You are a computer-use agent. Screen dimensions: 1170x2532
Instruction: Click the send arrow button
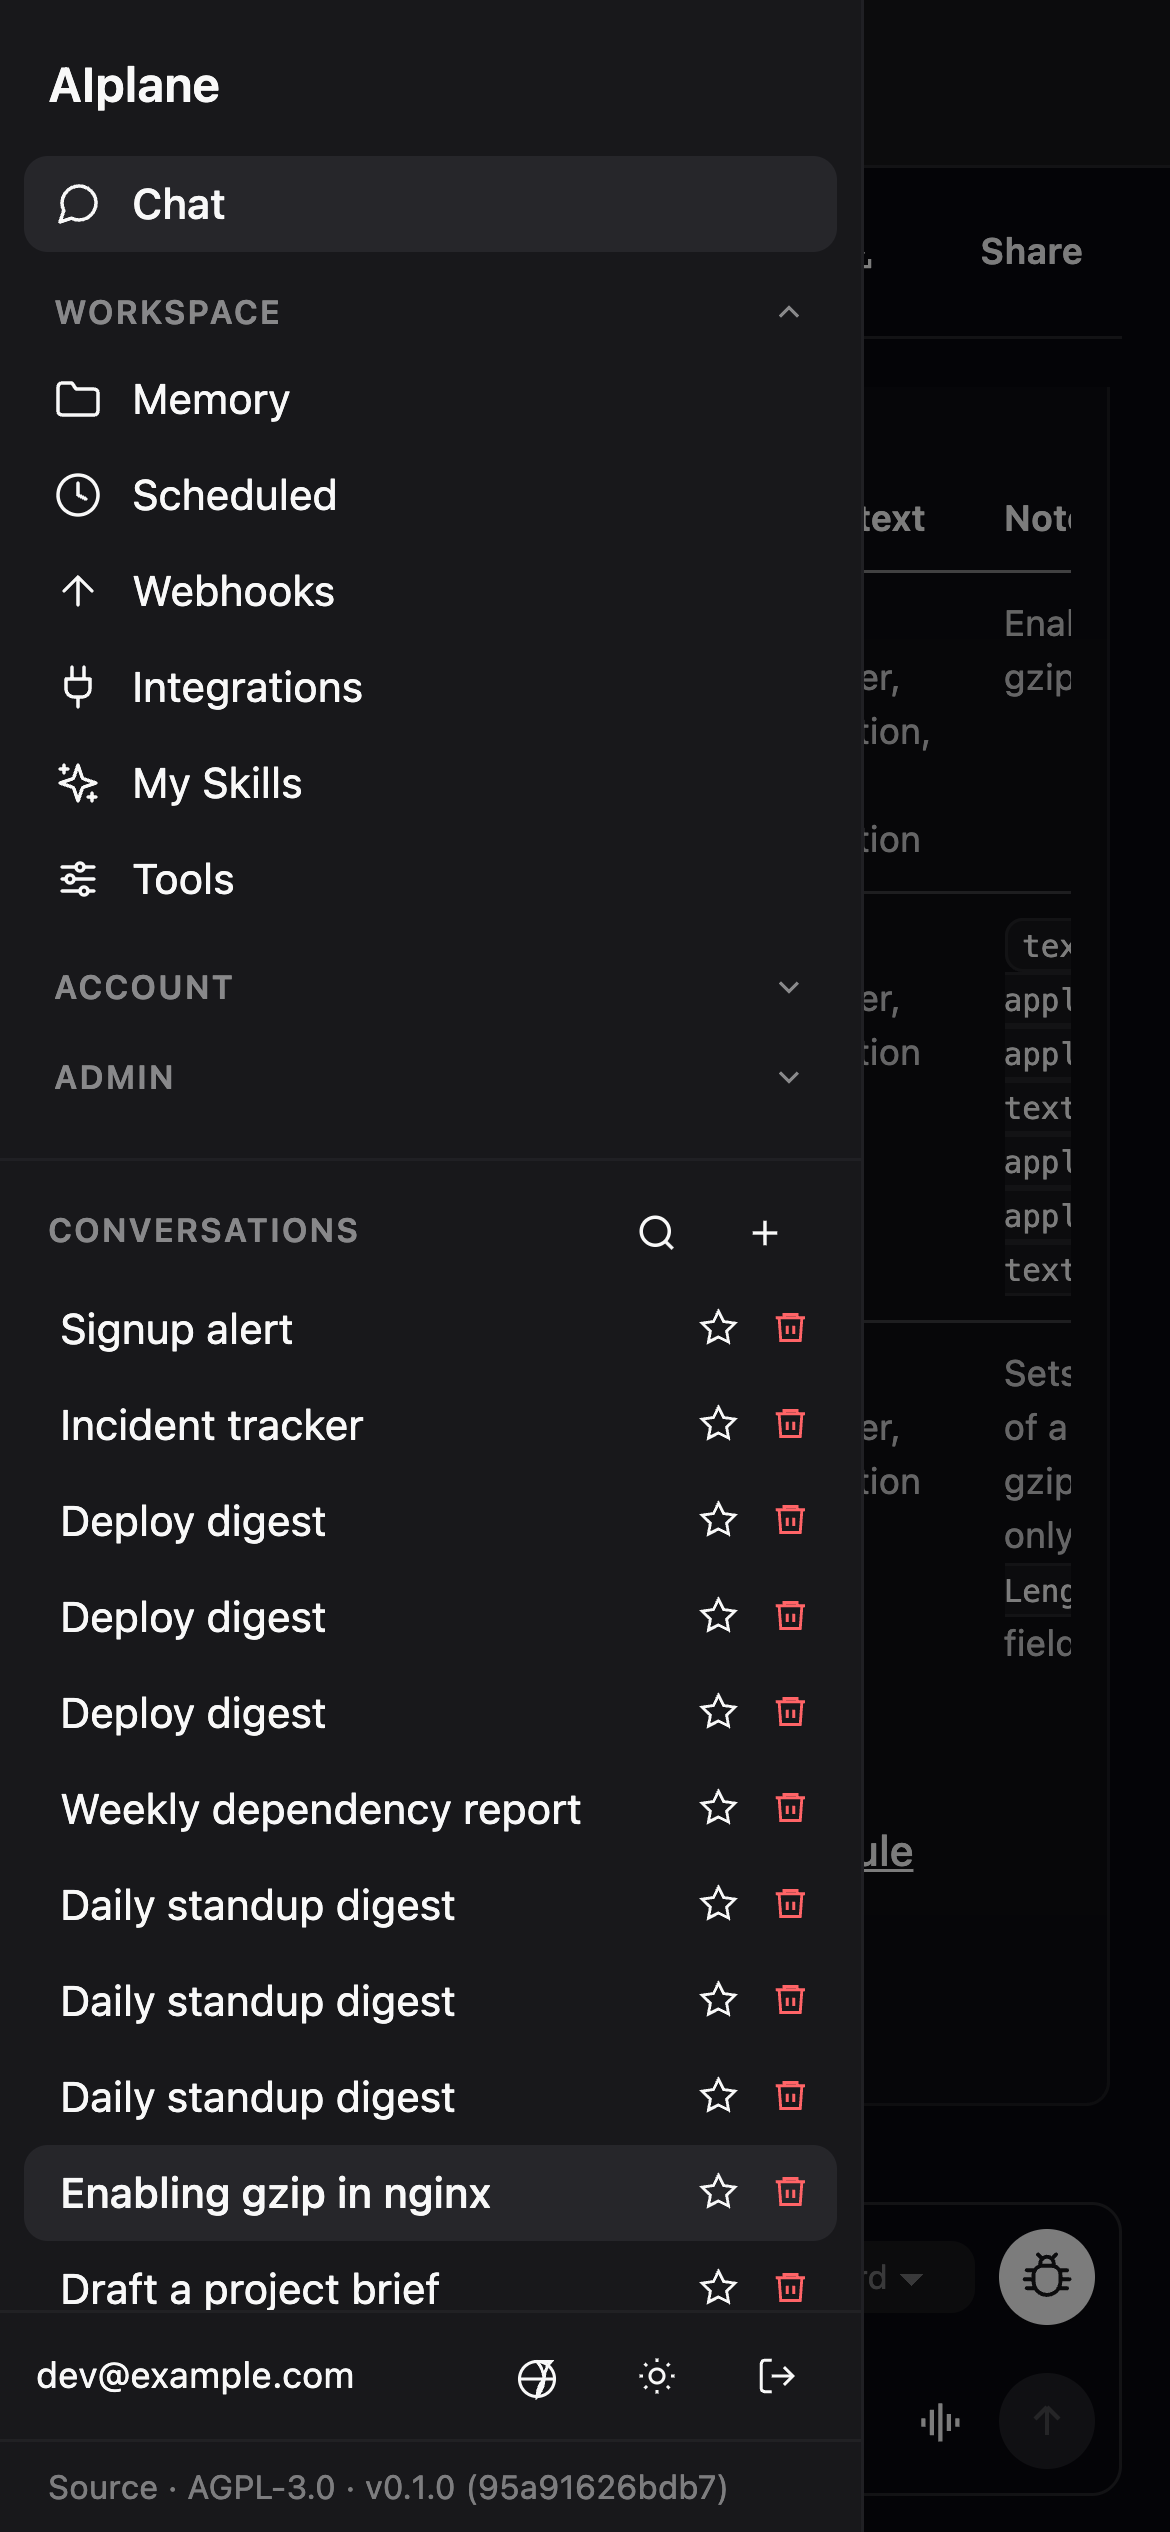coord(1047,2421)
